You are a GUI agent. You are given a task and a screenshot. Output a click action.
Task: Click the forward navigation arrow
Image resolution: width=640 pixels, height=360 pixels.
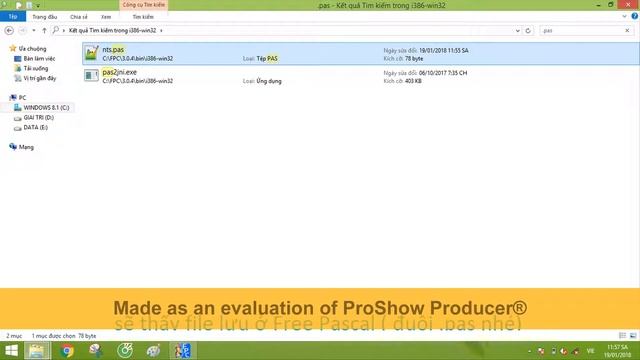(23, 31)
